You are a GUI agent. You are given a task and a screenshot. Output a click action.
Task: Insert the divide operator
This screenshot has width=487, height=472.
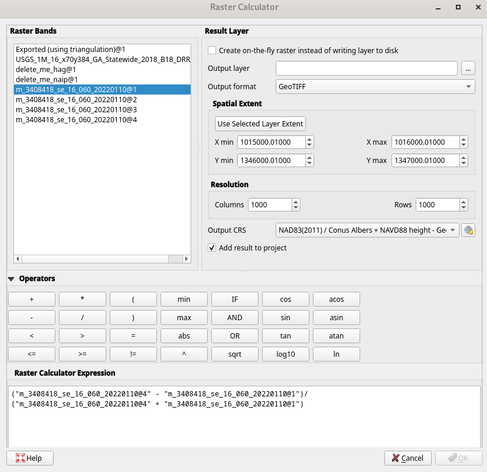[82, 318]
